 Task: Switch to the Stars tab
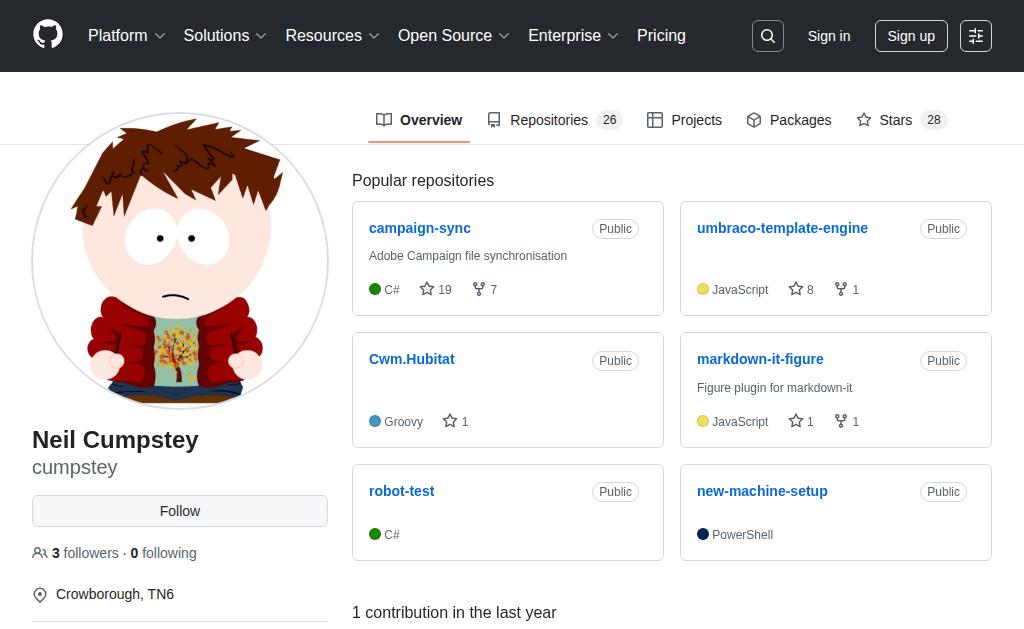click(901, 120)
